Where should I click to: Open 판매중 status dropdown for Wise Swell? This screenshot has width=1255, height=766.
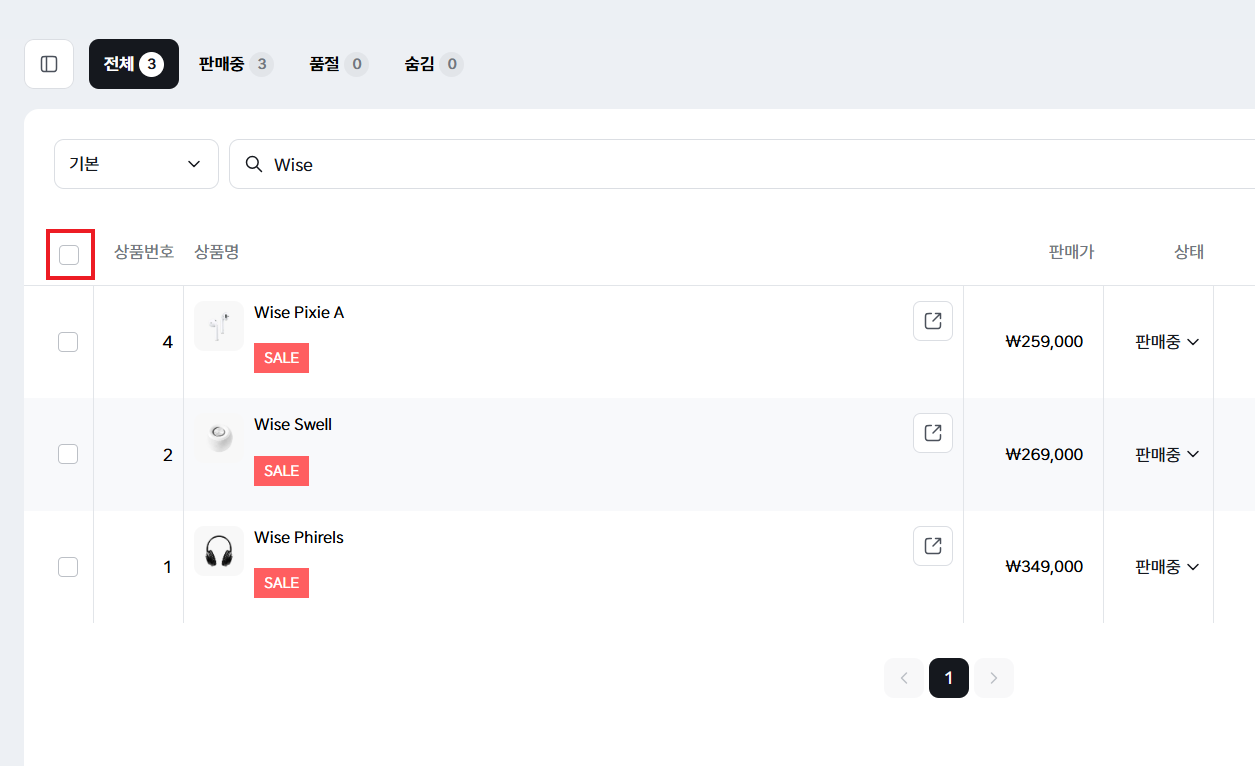tap(1167, 454)
